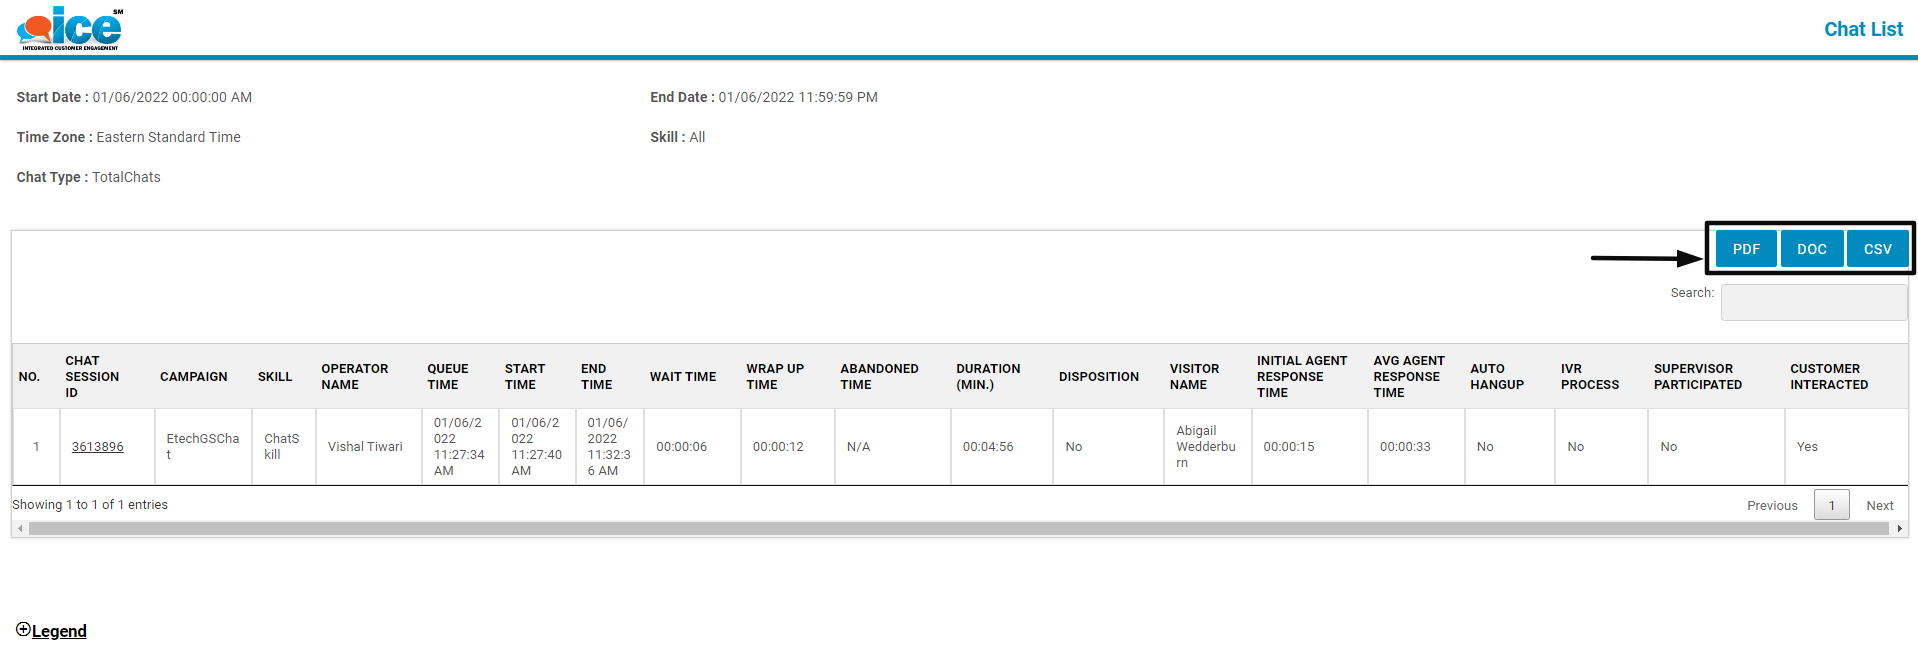Screen dimensions: 1918x666
Task: Sort by Campaign column header
Action: 193,377
